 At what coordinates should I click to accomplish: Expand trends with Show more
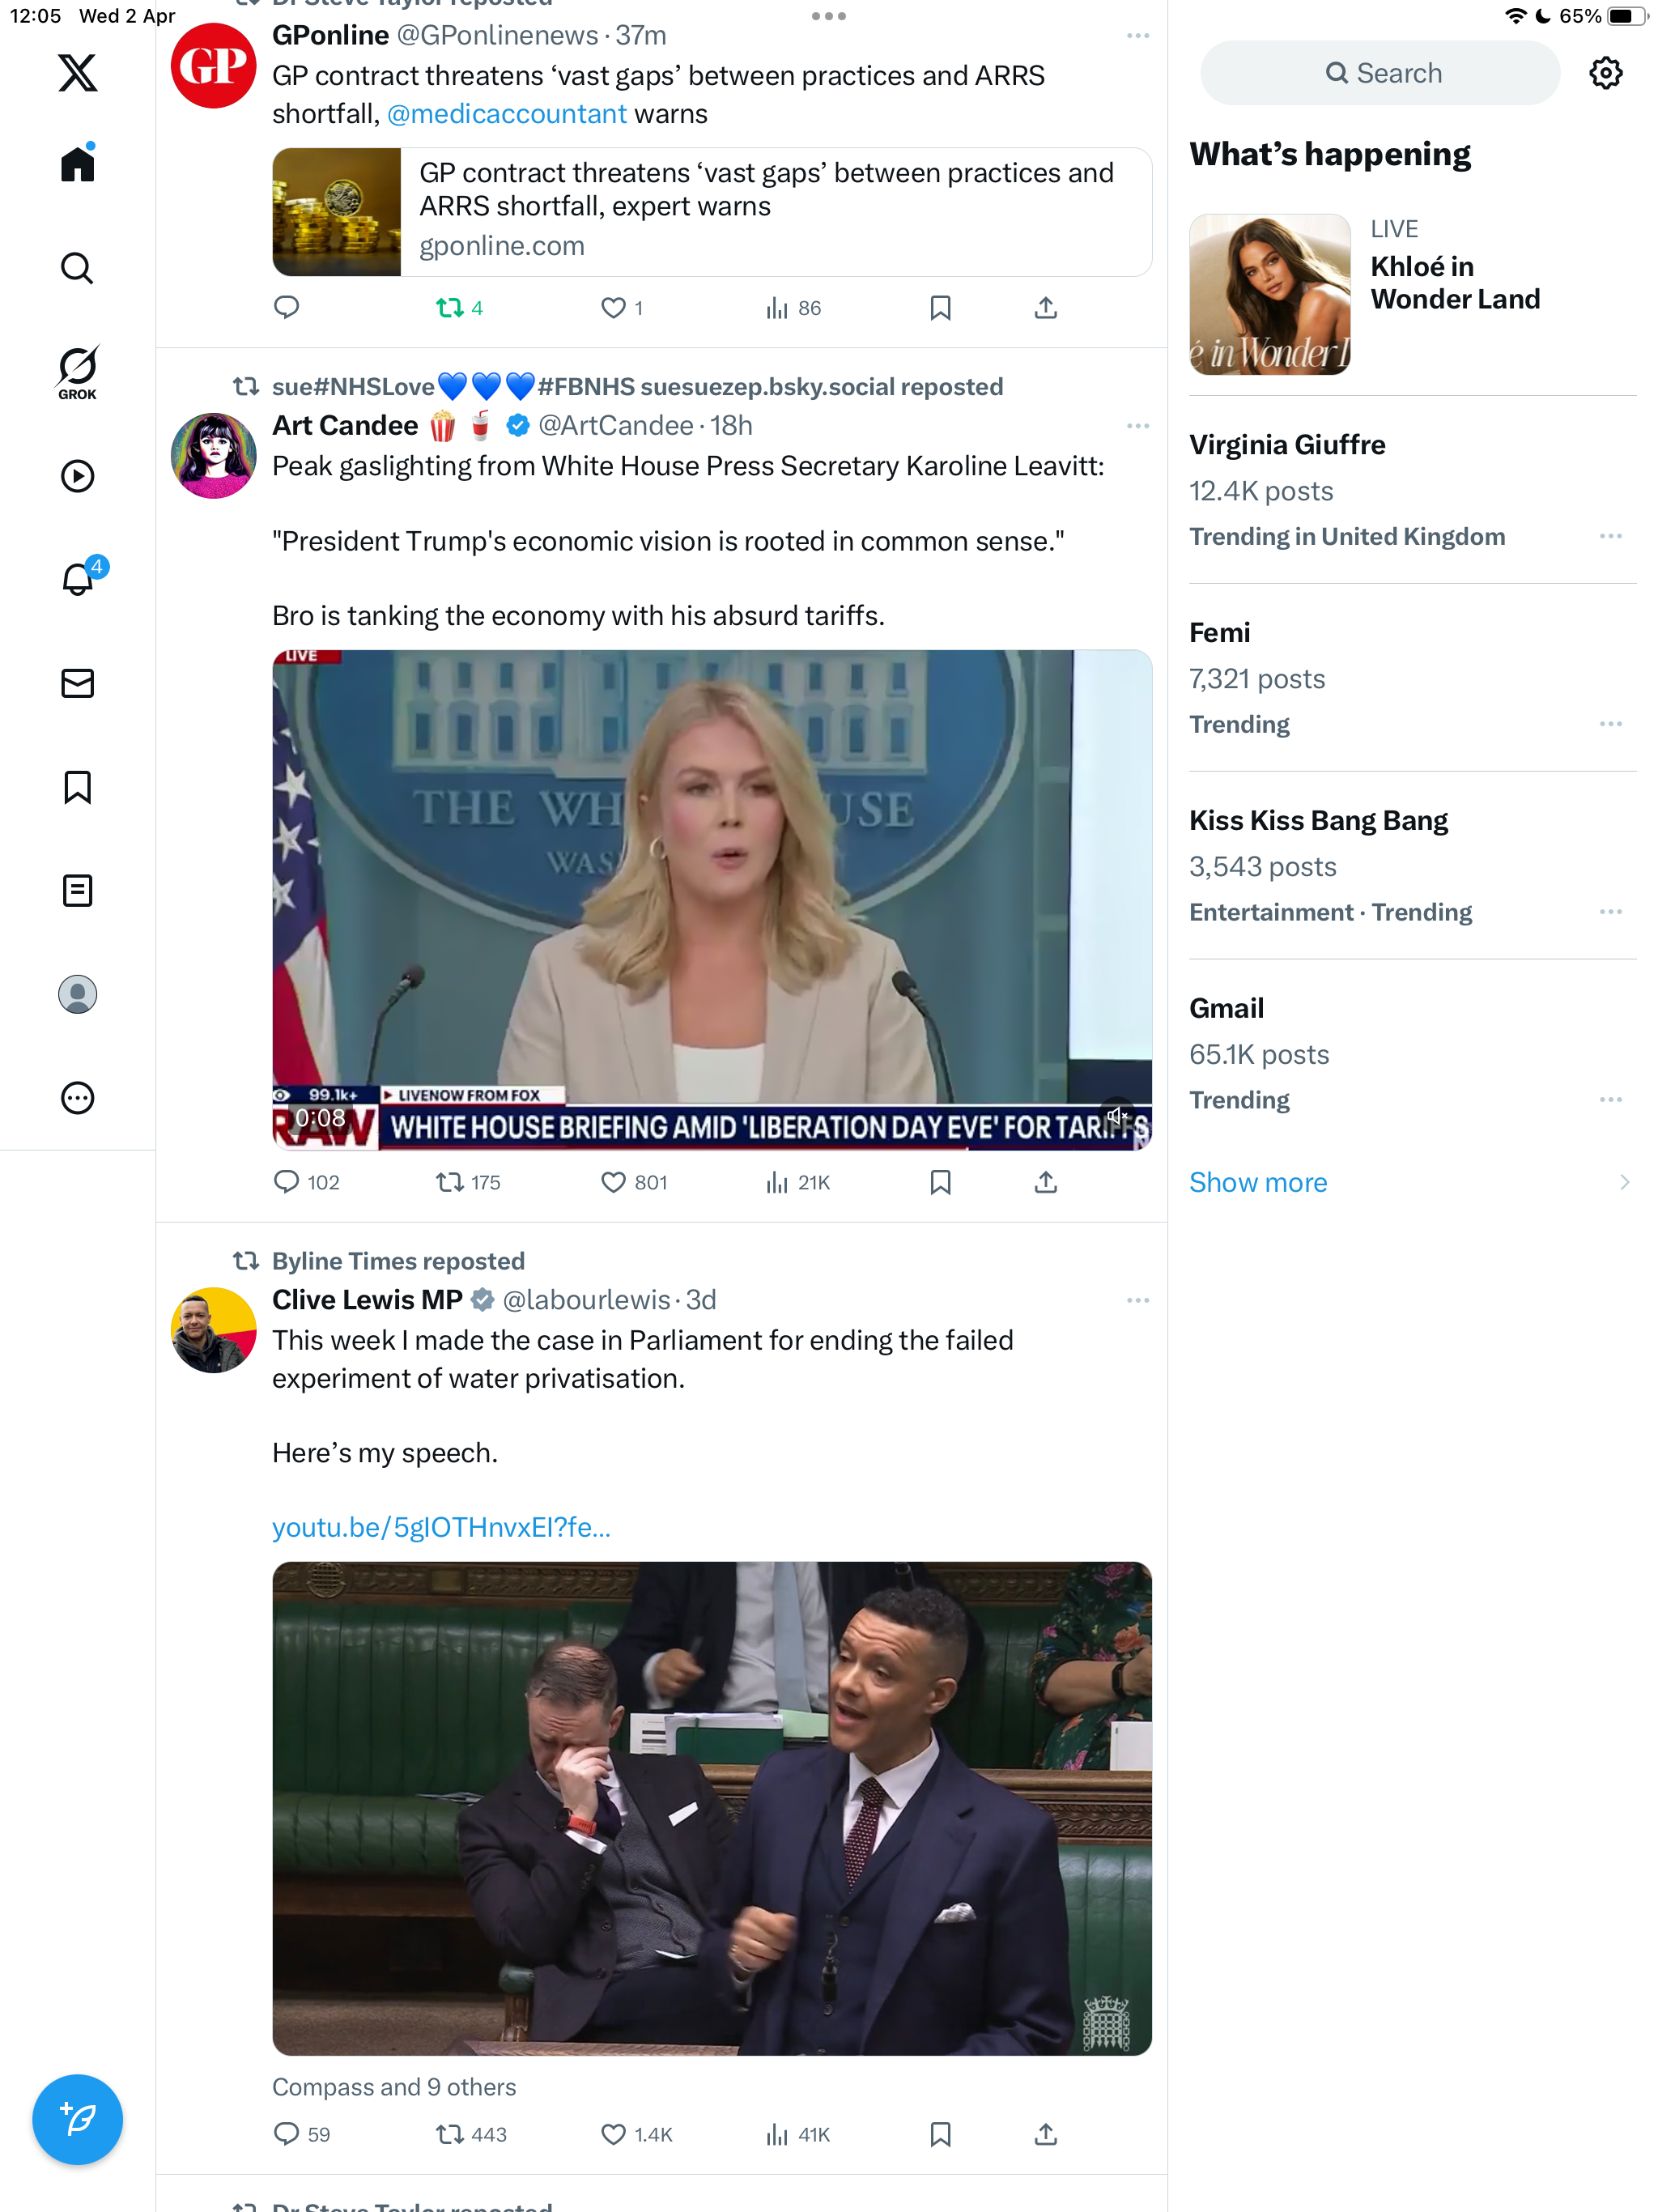click(1257, 1182)
